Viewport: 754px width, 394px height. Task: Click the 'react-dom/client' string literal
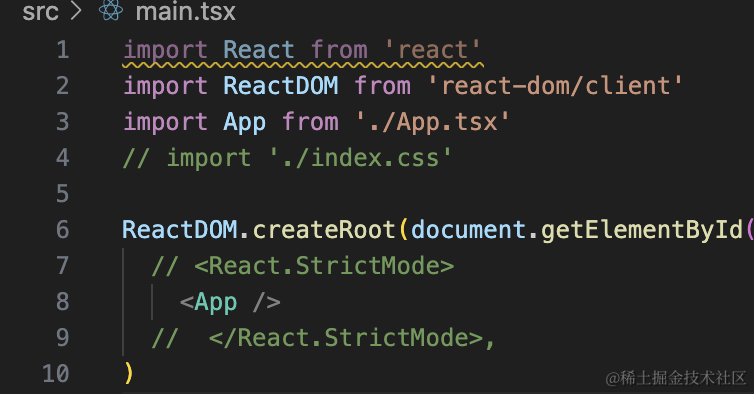tap(555, 86)
